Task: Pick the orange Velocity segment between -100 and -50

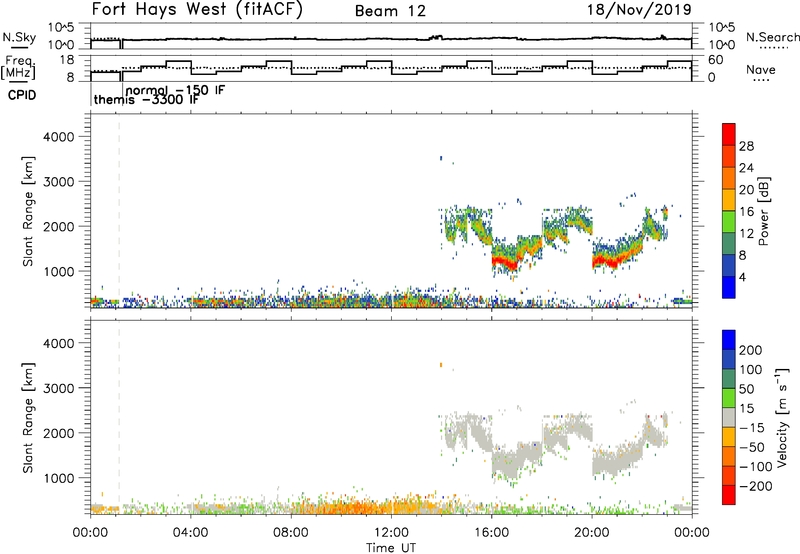Action: (729, 456)
